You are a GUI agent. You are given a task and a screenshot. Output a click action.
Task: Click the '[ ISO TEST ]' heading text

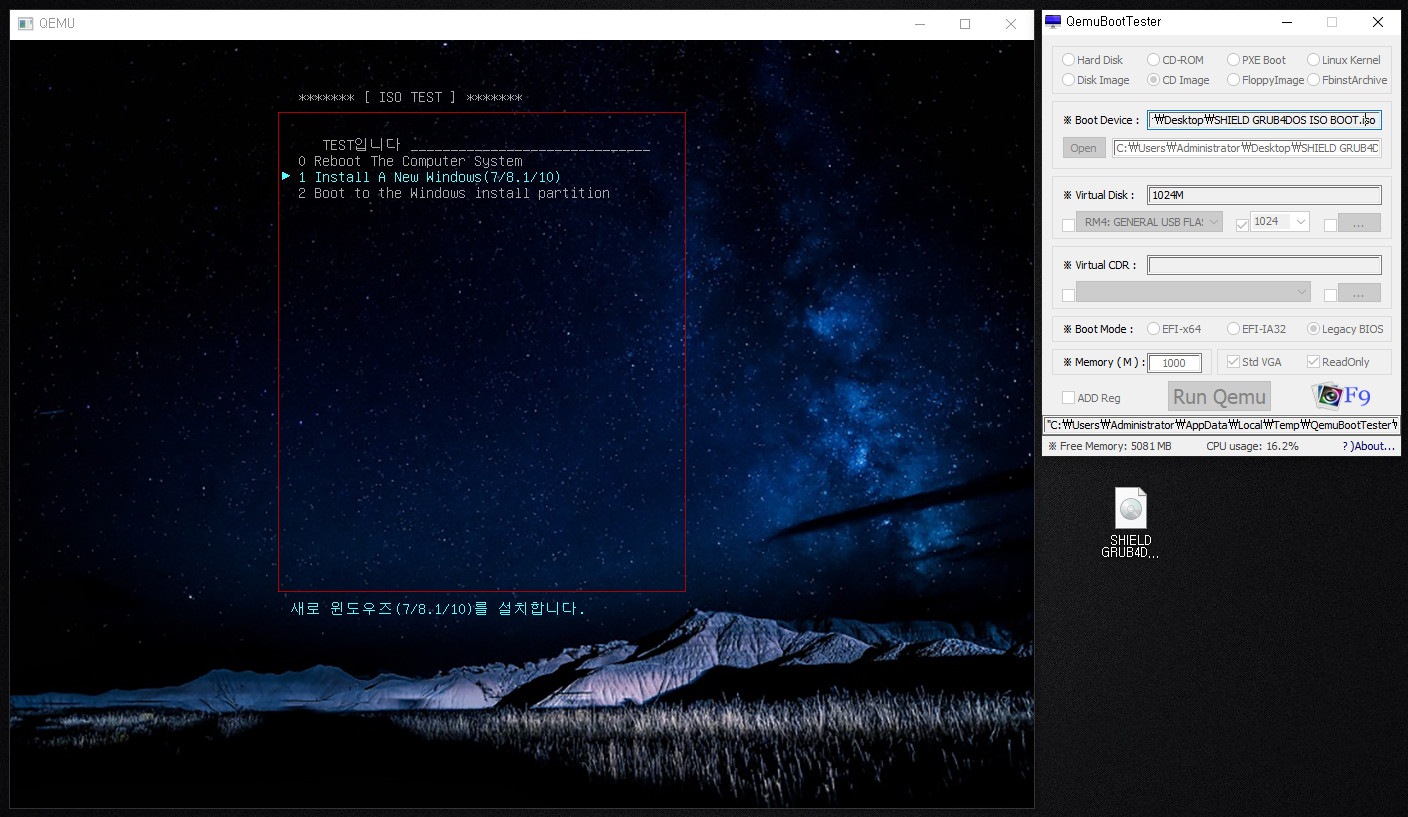click(x=410, y=97)
